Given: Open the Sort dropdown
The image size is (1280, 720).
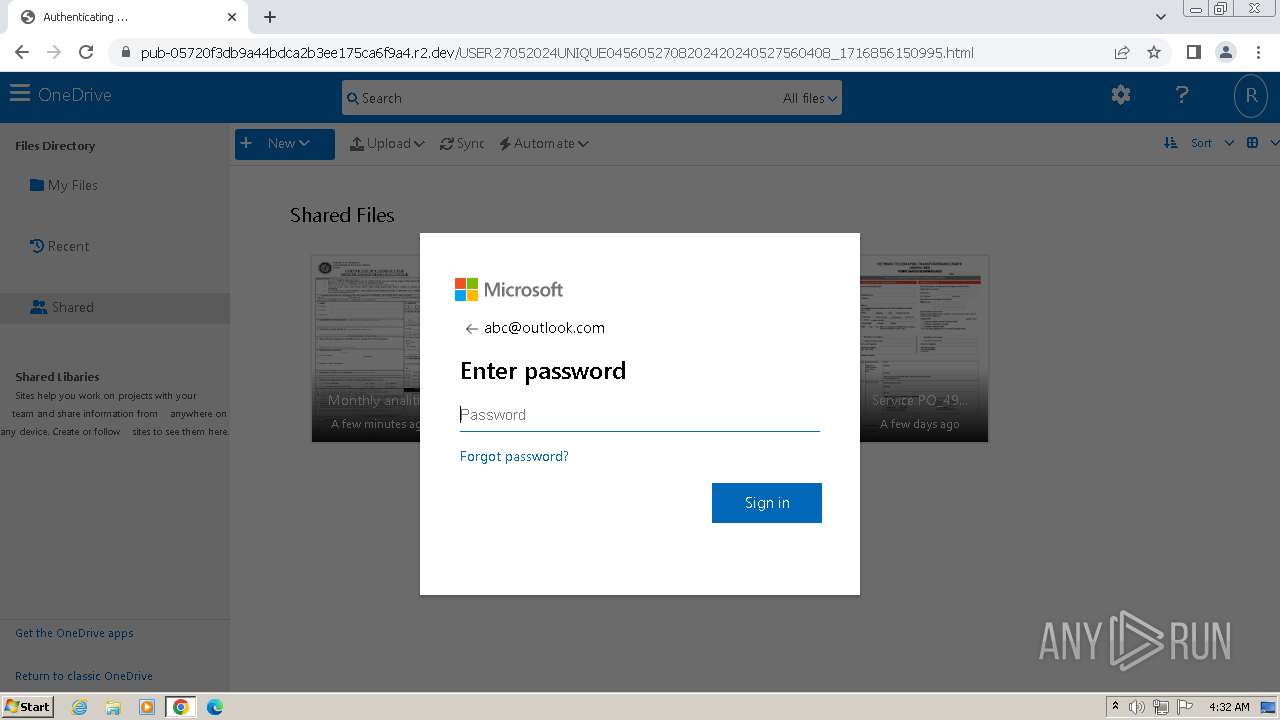Looking at the screenshot, I should [x=1212, y=143].
